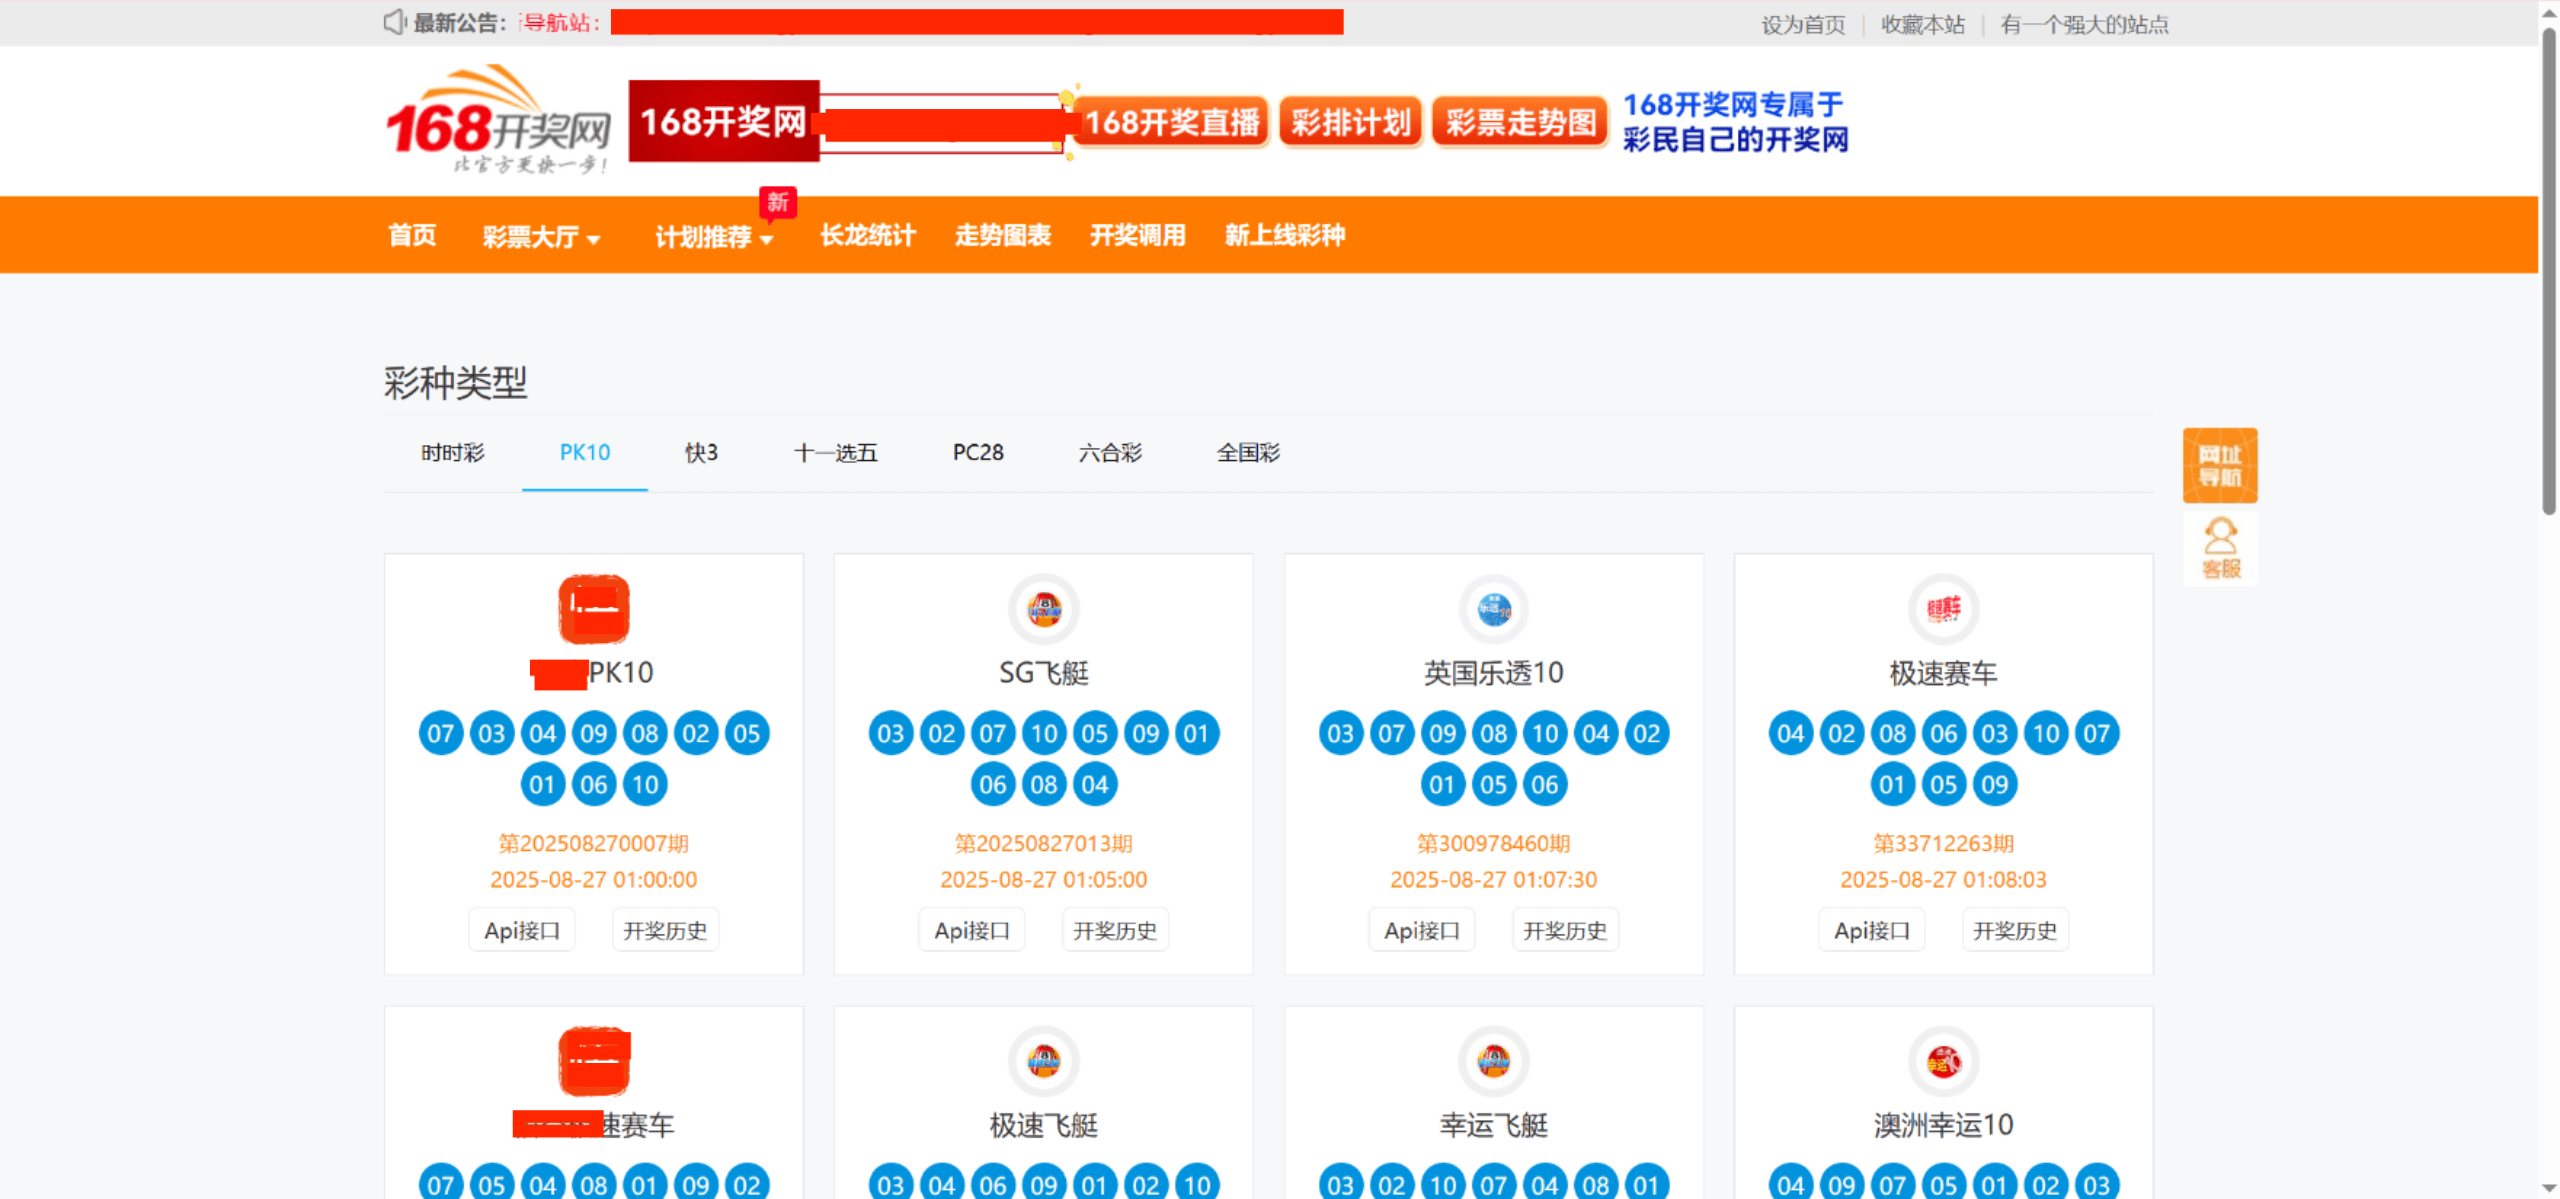This screenshot has height=1199, width=2560.
Task: Click the SG飞艇 lottery icon
Action: pyautogui.click(x=1043, y=609)
